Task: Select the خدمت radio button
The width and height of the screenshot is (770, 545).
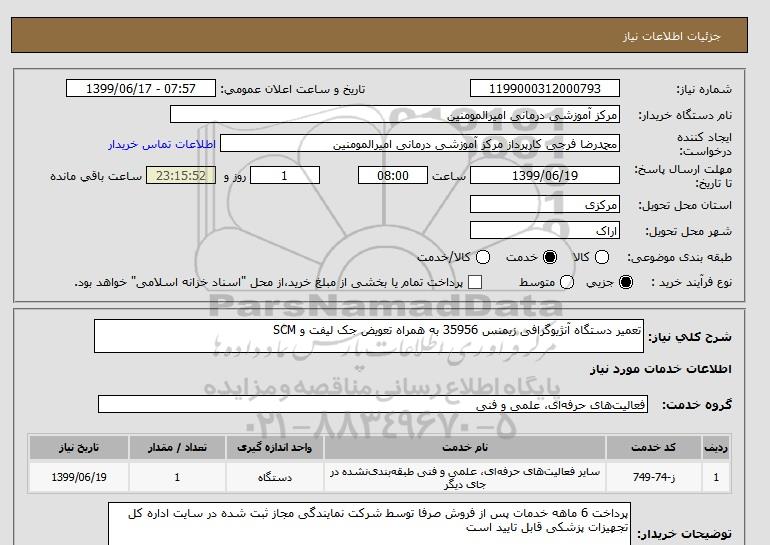Action: pos(550,257)
